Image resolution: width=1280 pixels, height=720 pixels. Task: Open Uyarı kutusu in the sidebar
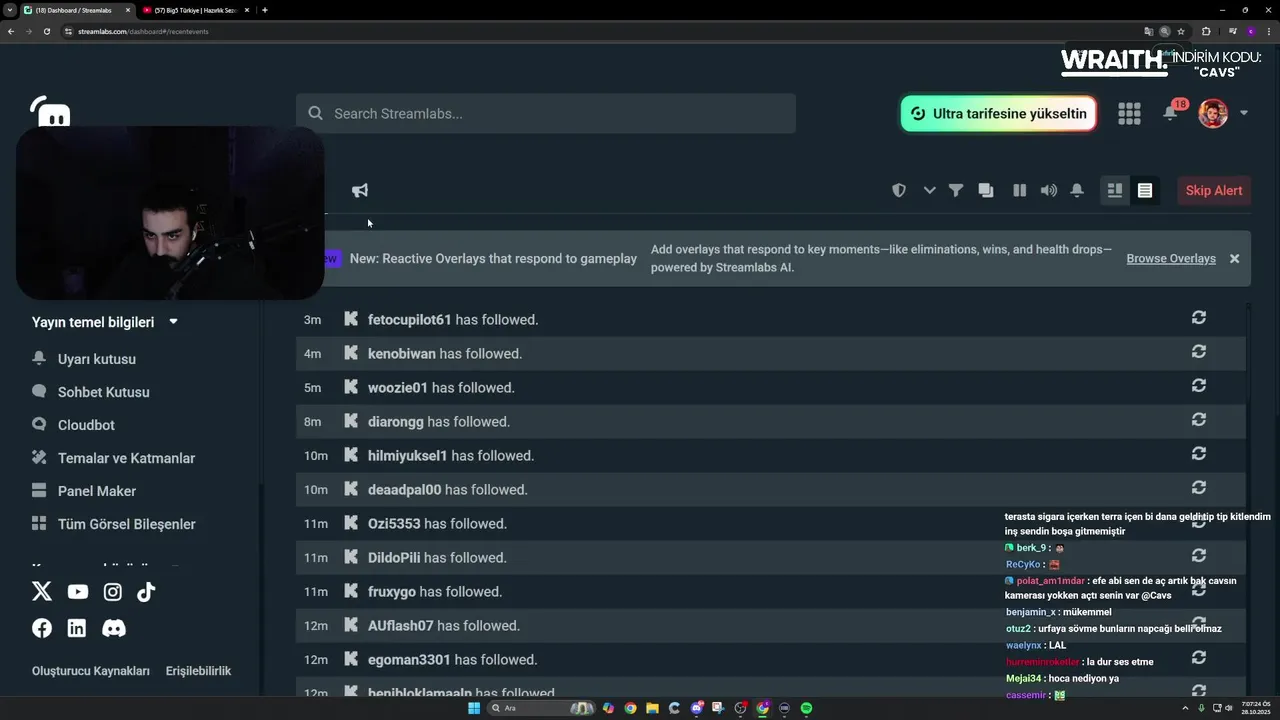tap(84, 359)
